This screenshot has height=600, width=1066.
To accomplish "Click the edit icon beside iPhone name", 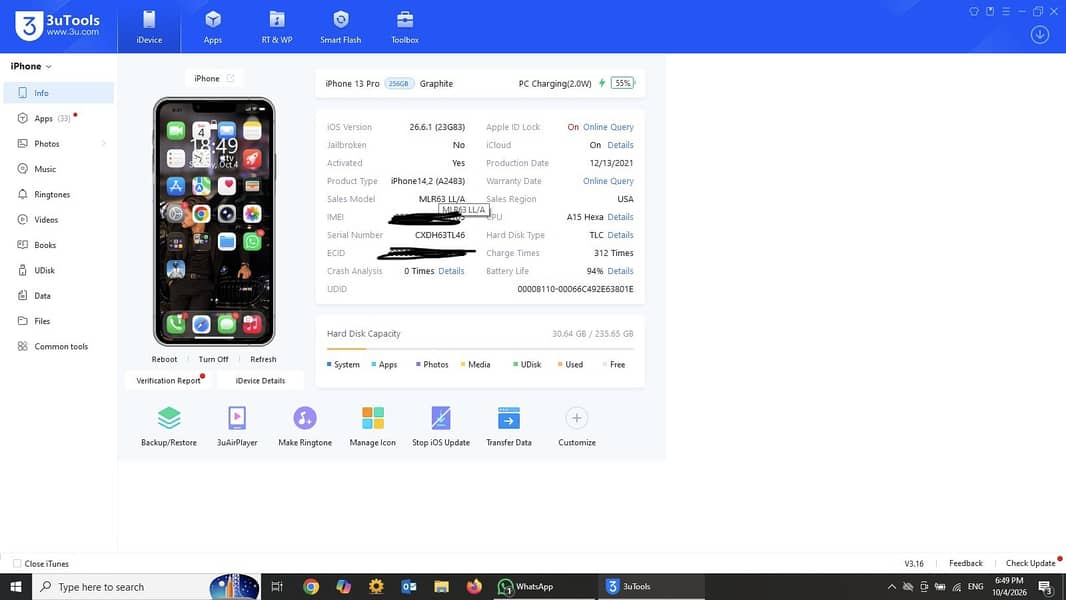I will [x=230, y=78].
